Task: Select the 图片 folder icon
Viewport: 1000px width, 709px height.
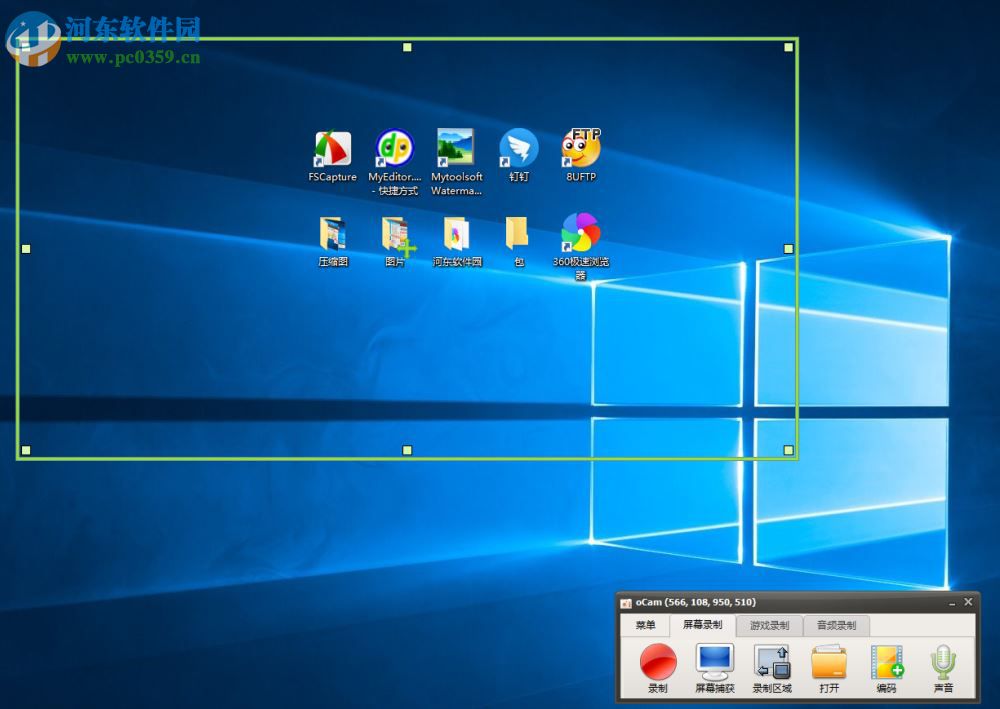Action: [x=395, y=241]
